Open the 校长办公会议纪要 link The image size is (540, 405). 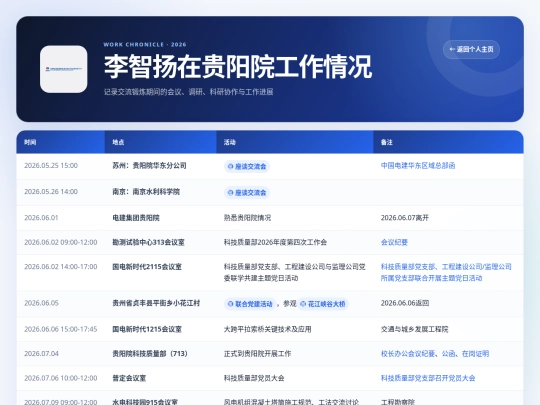pyautogui.click(x=408, y=354)
